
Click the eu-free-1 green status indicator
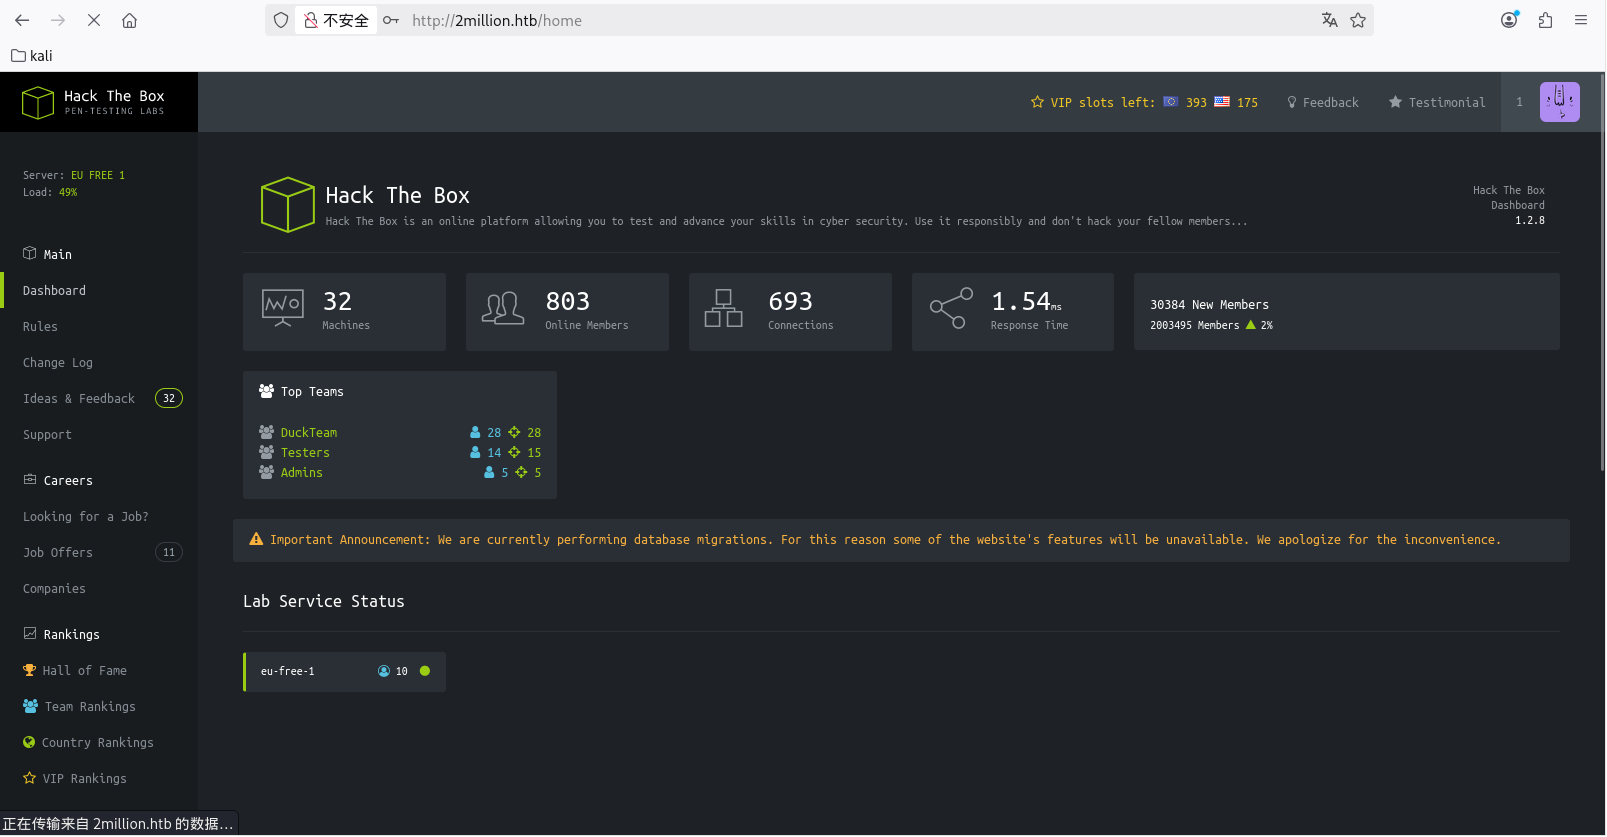click(425, 671)
